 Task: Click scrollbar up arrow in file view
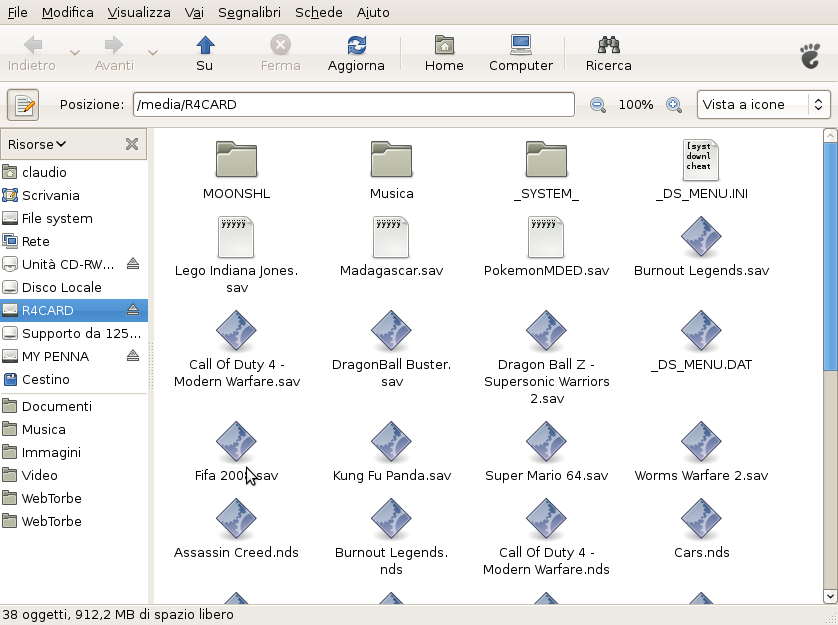coord(830,135)
